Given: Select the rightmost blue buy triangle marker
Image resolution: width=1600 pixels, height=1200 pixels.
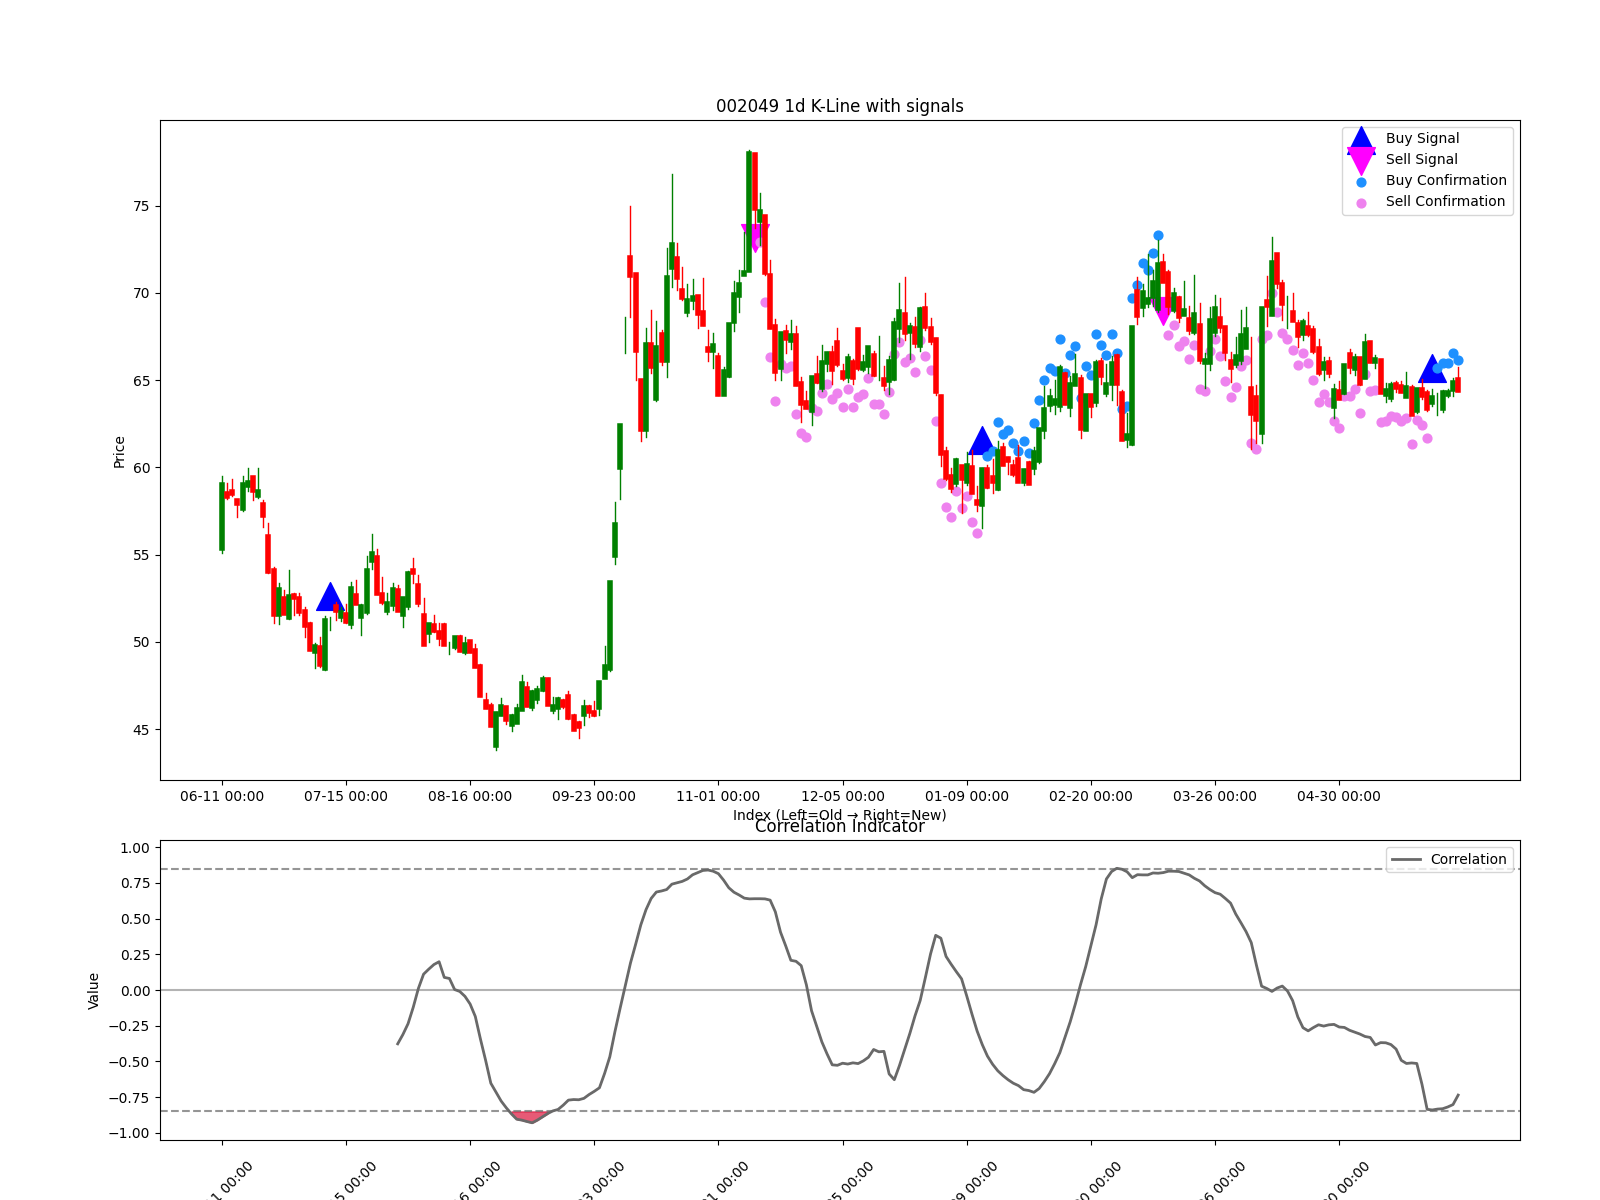Looking at the screenshot, I should click(1432, 369).
